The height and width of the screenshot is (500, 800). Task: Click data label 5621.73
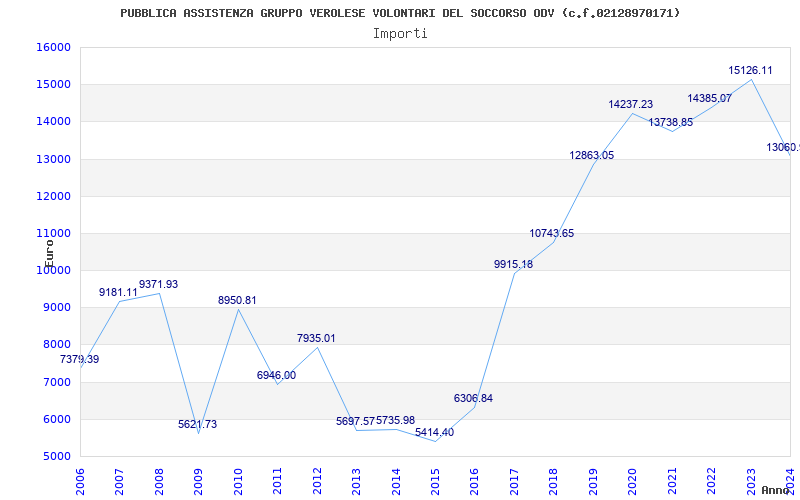tap(197, 424)
